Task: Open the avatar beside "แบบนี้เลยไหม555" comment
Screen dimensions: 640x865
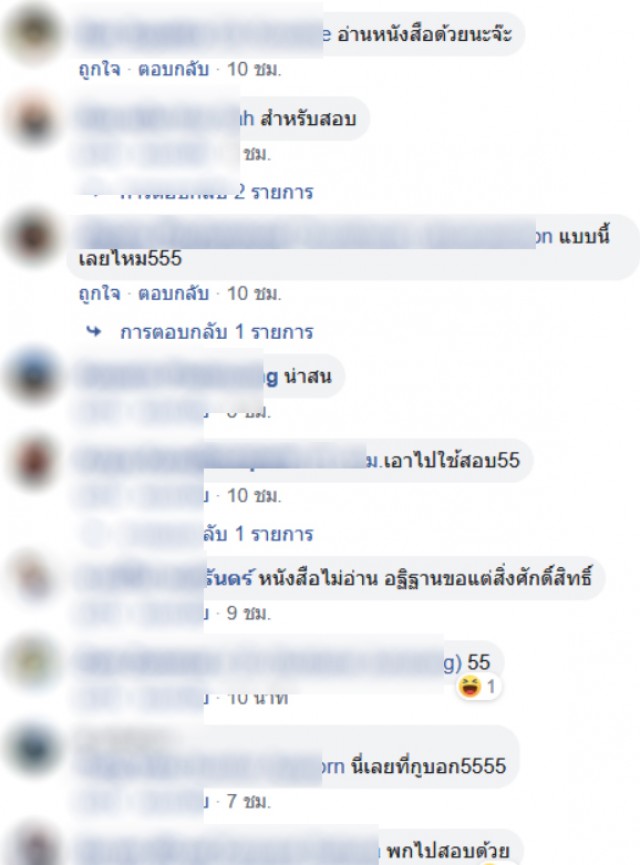Action: point(32,237)
